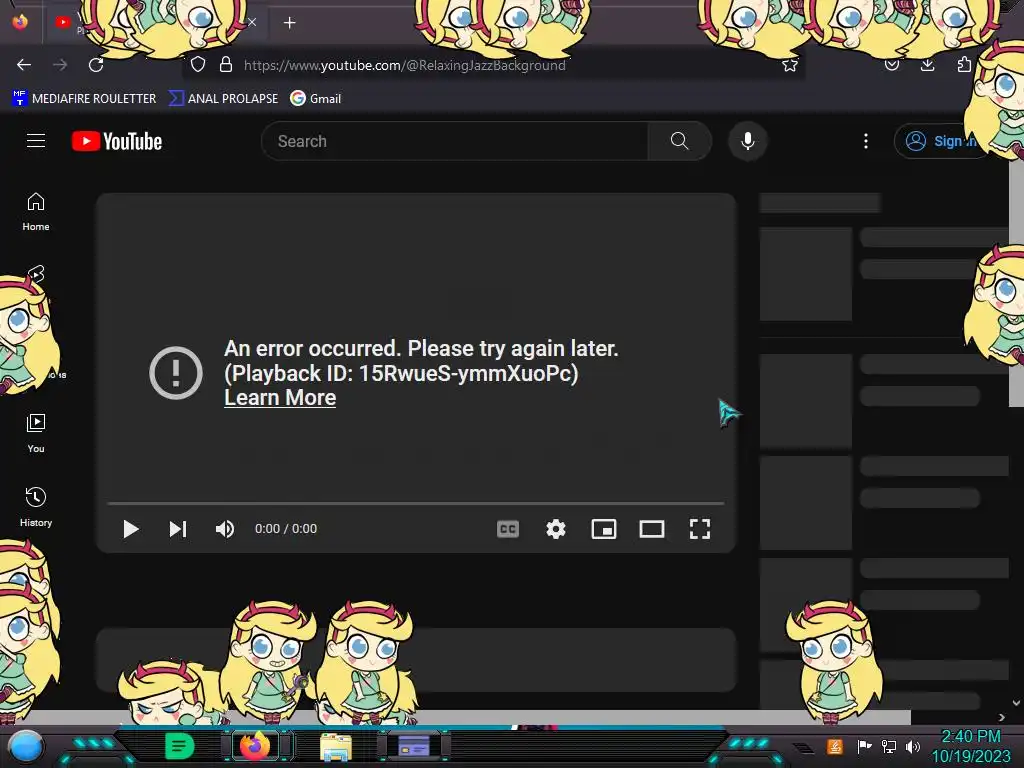Click the video progress bar
This screenshot has width=1024, height=768.
click(x=416, y=504)
